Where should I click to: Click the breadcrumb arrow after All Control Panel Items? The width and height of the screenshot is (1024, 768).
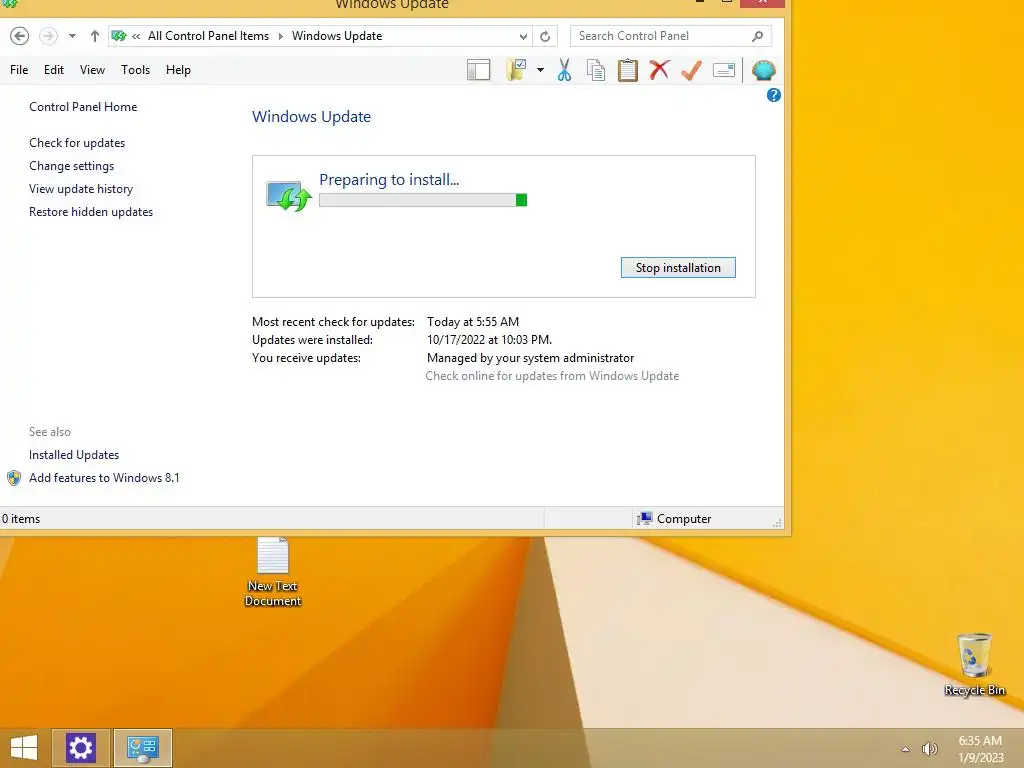(281, 37)
